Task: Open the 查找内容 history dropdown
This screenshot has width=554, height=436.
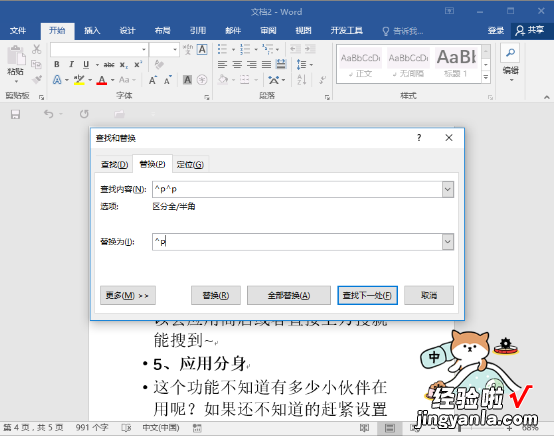Action: tap(448, 189)
